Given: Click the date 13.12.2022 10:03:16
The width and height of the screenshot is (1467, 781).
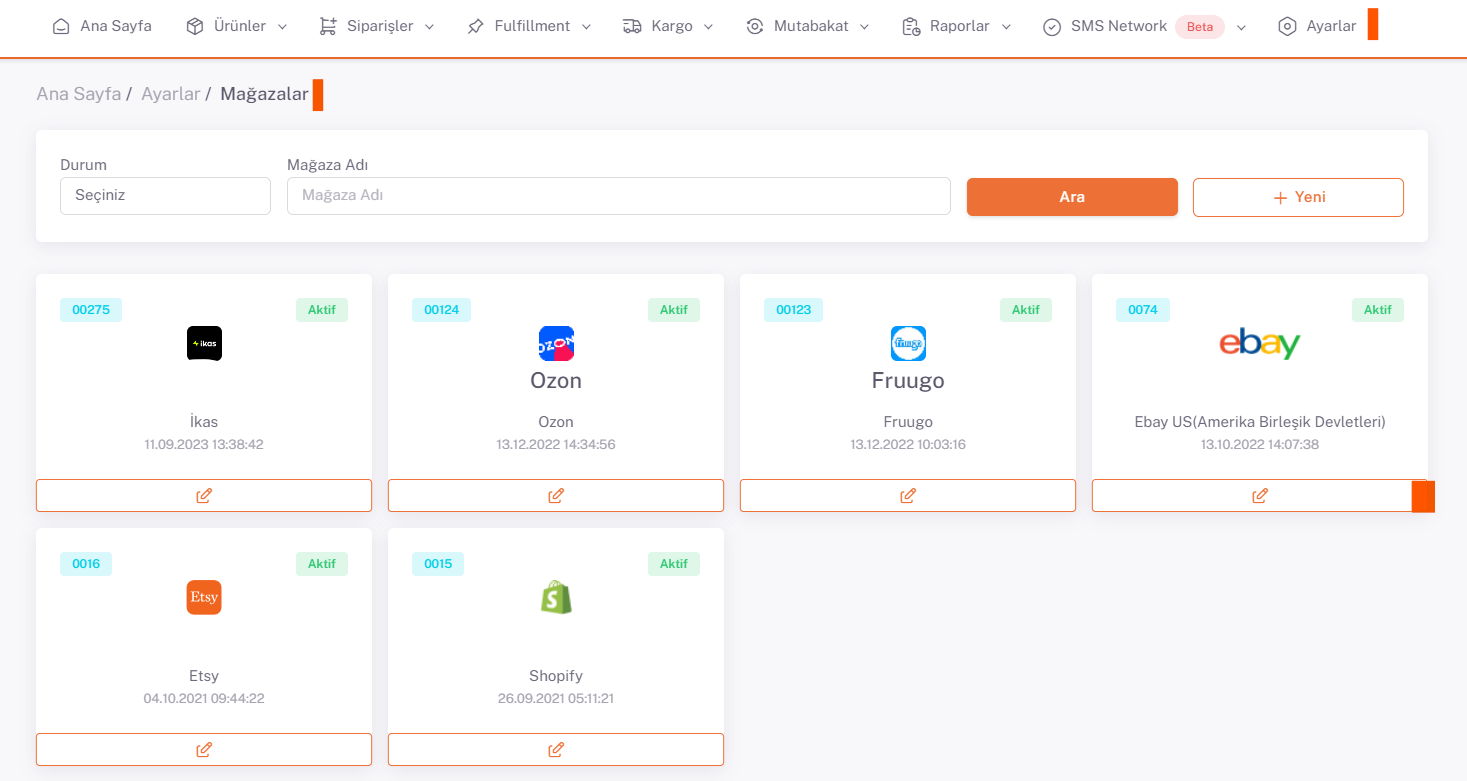Looking at the screenshot, I should [x=908, y=444].
